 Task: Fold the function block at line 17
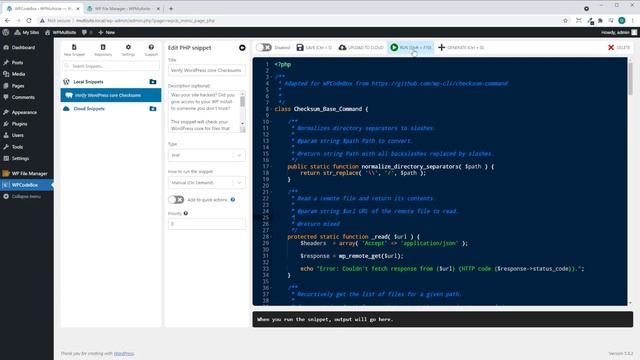pyautogui.click(x=271, y=167)
